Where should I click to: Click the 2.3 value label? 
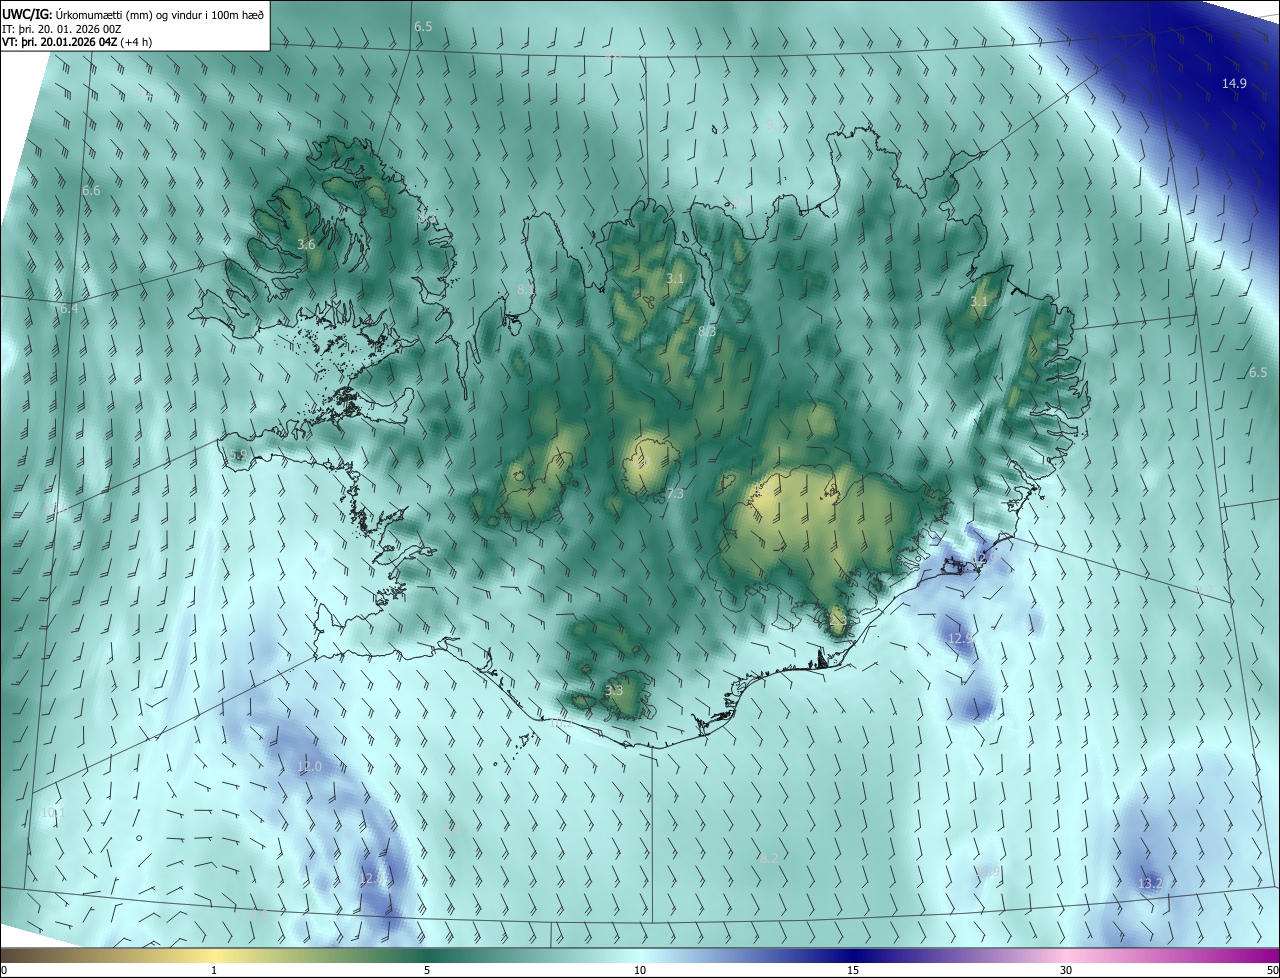(x=839, y=621)
